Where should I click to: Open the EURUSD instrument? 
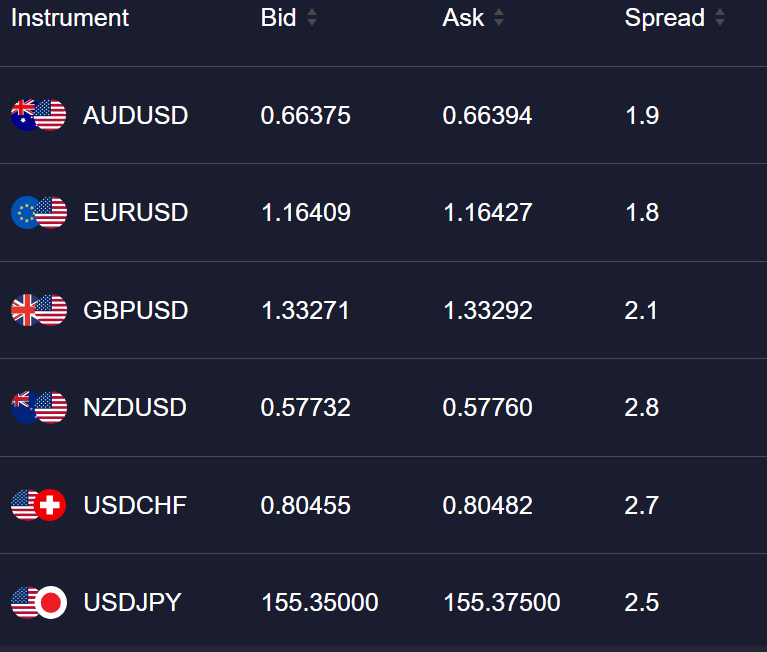pyautogui.click(x=135, y=213)
